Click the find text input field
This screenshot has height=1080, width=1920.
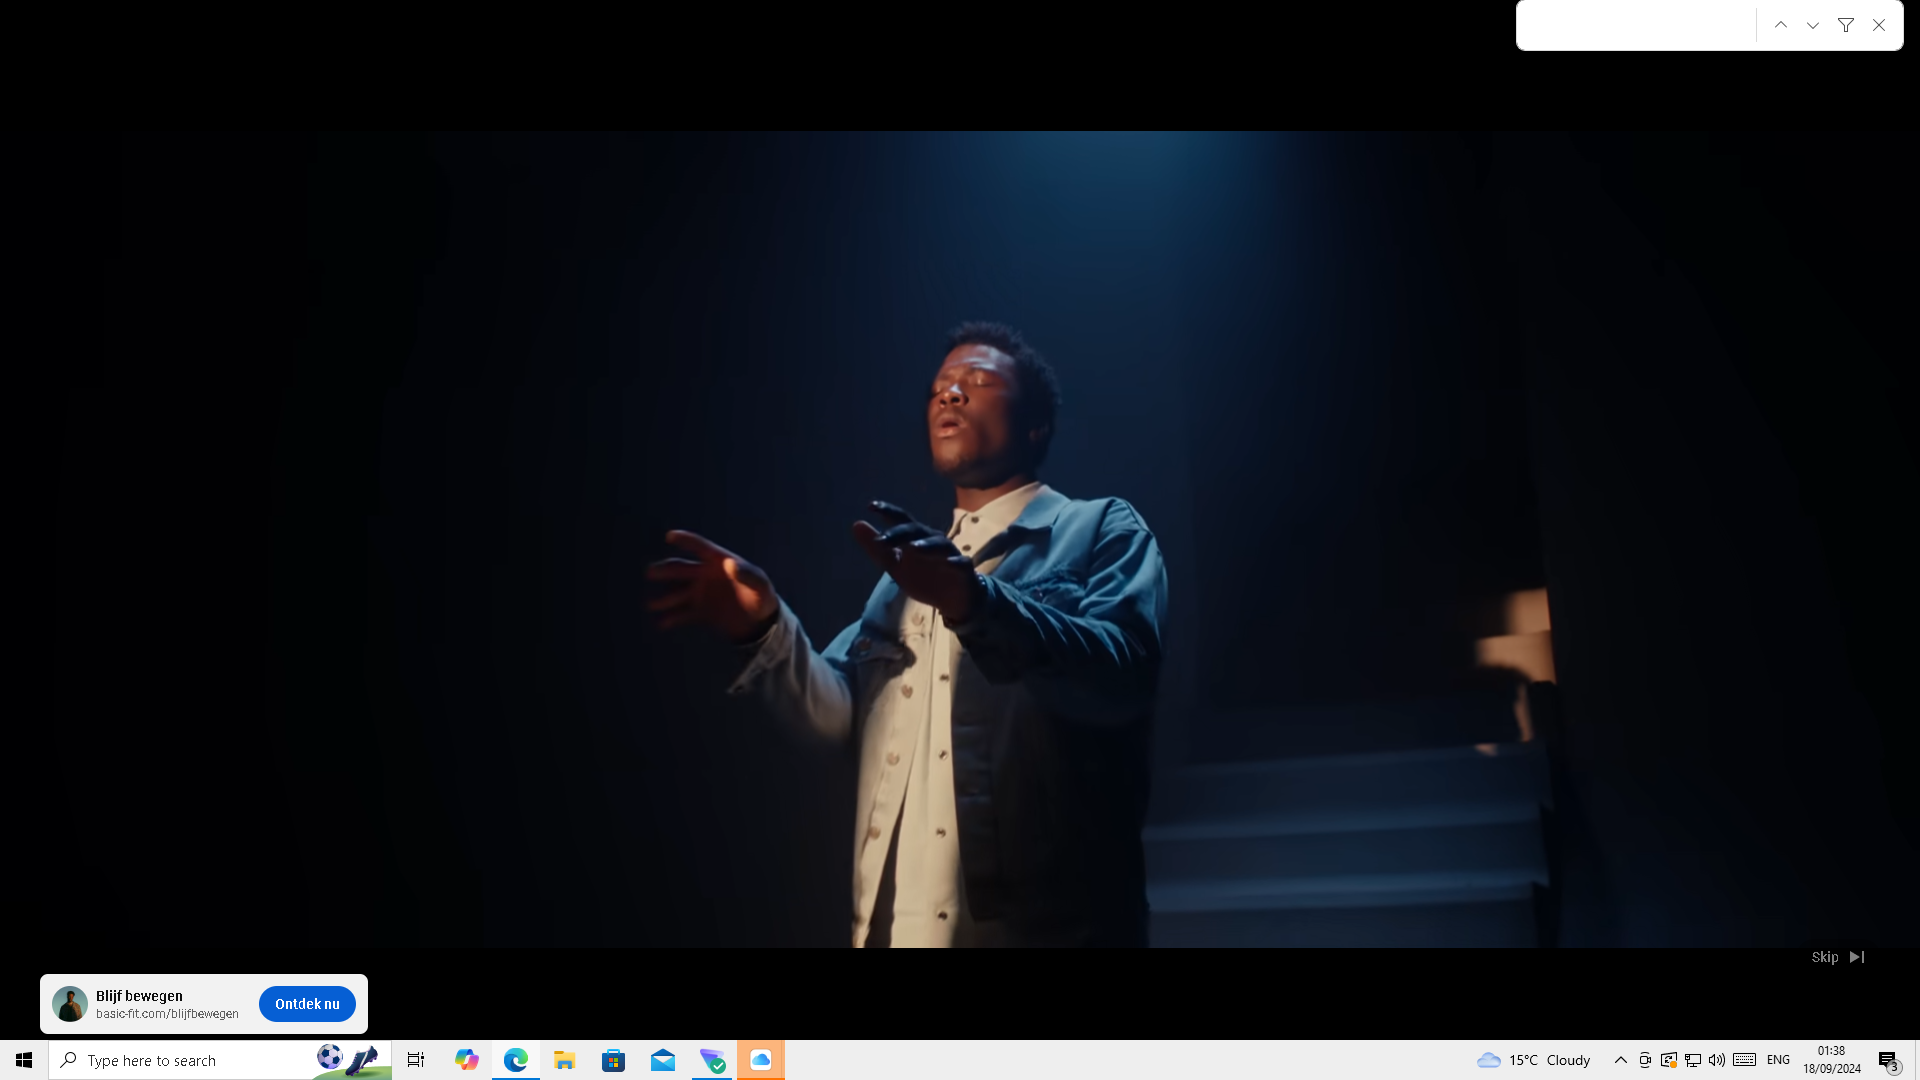pos(1637,25)
